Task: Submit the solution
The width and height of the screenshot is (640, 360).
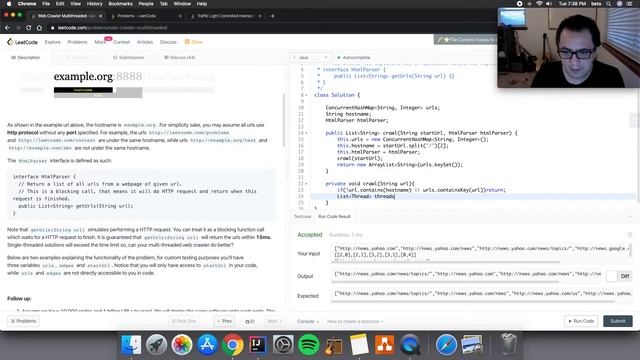Action: pyautogui.click(x=618, y=321)
